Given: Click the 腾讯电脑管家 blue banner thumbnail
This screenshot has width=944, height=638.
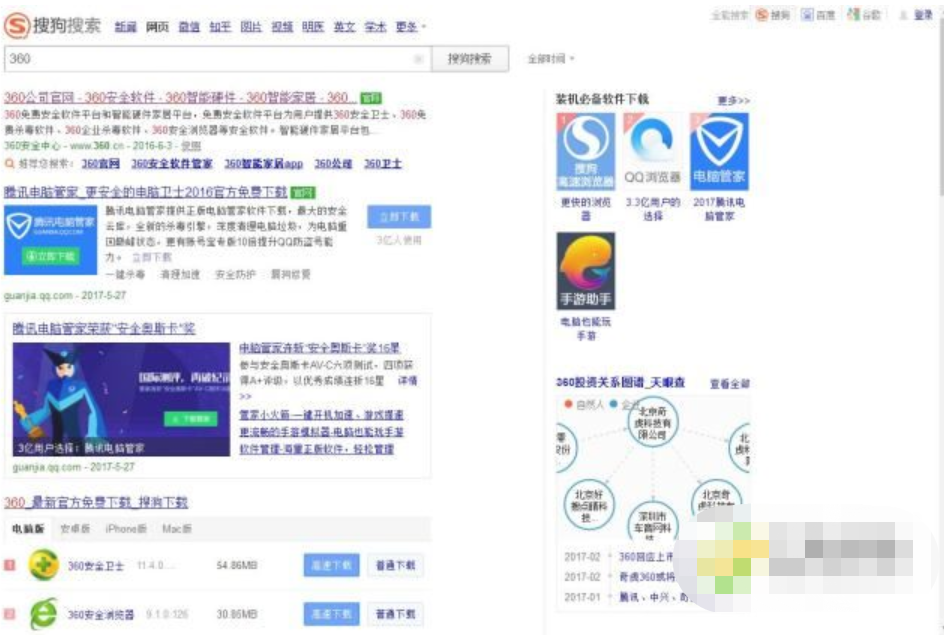Looking at the screenshot, I should pyautogui.click(x=51, y=240).
